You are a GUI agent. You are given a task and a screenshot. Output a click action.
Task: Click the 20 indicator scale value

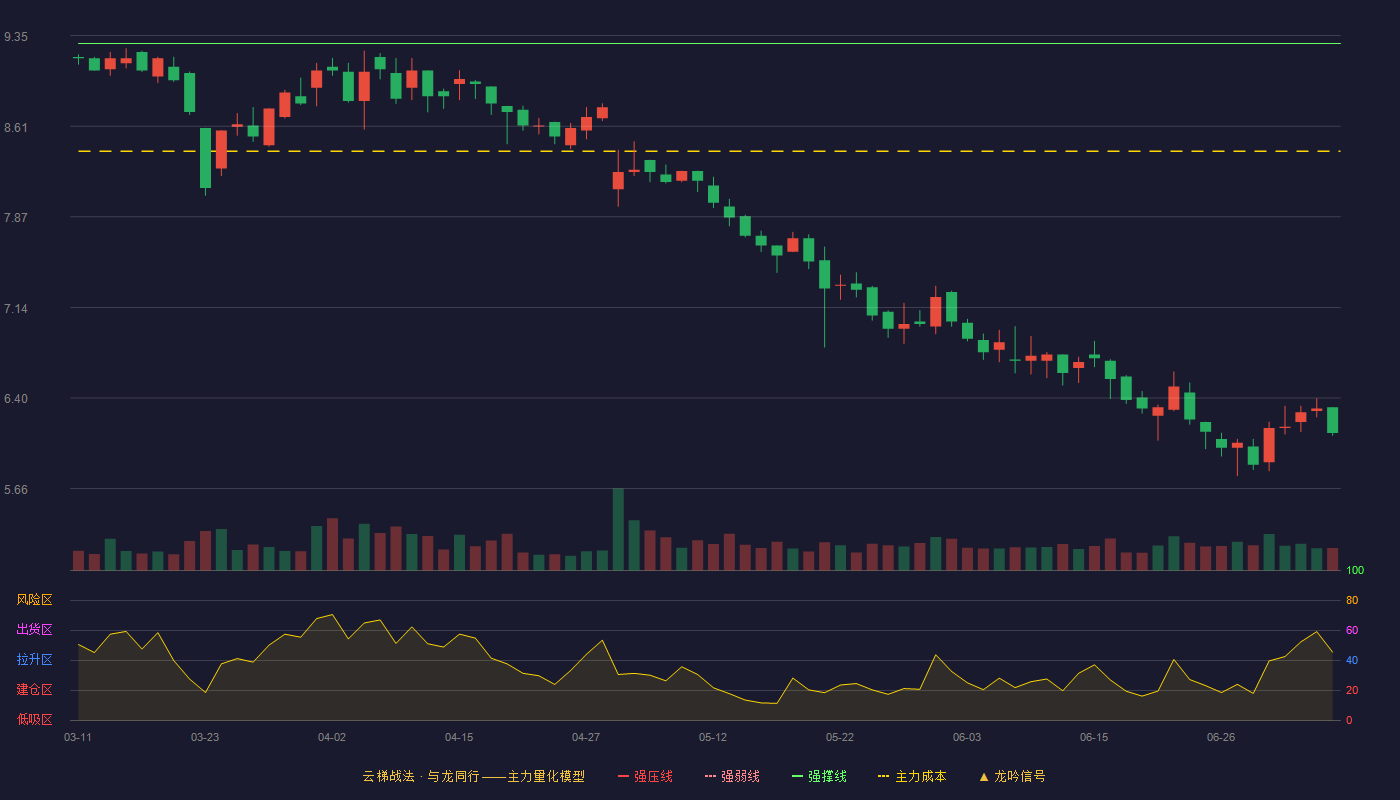[1352, 690]
